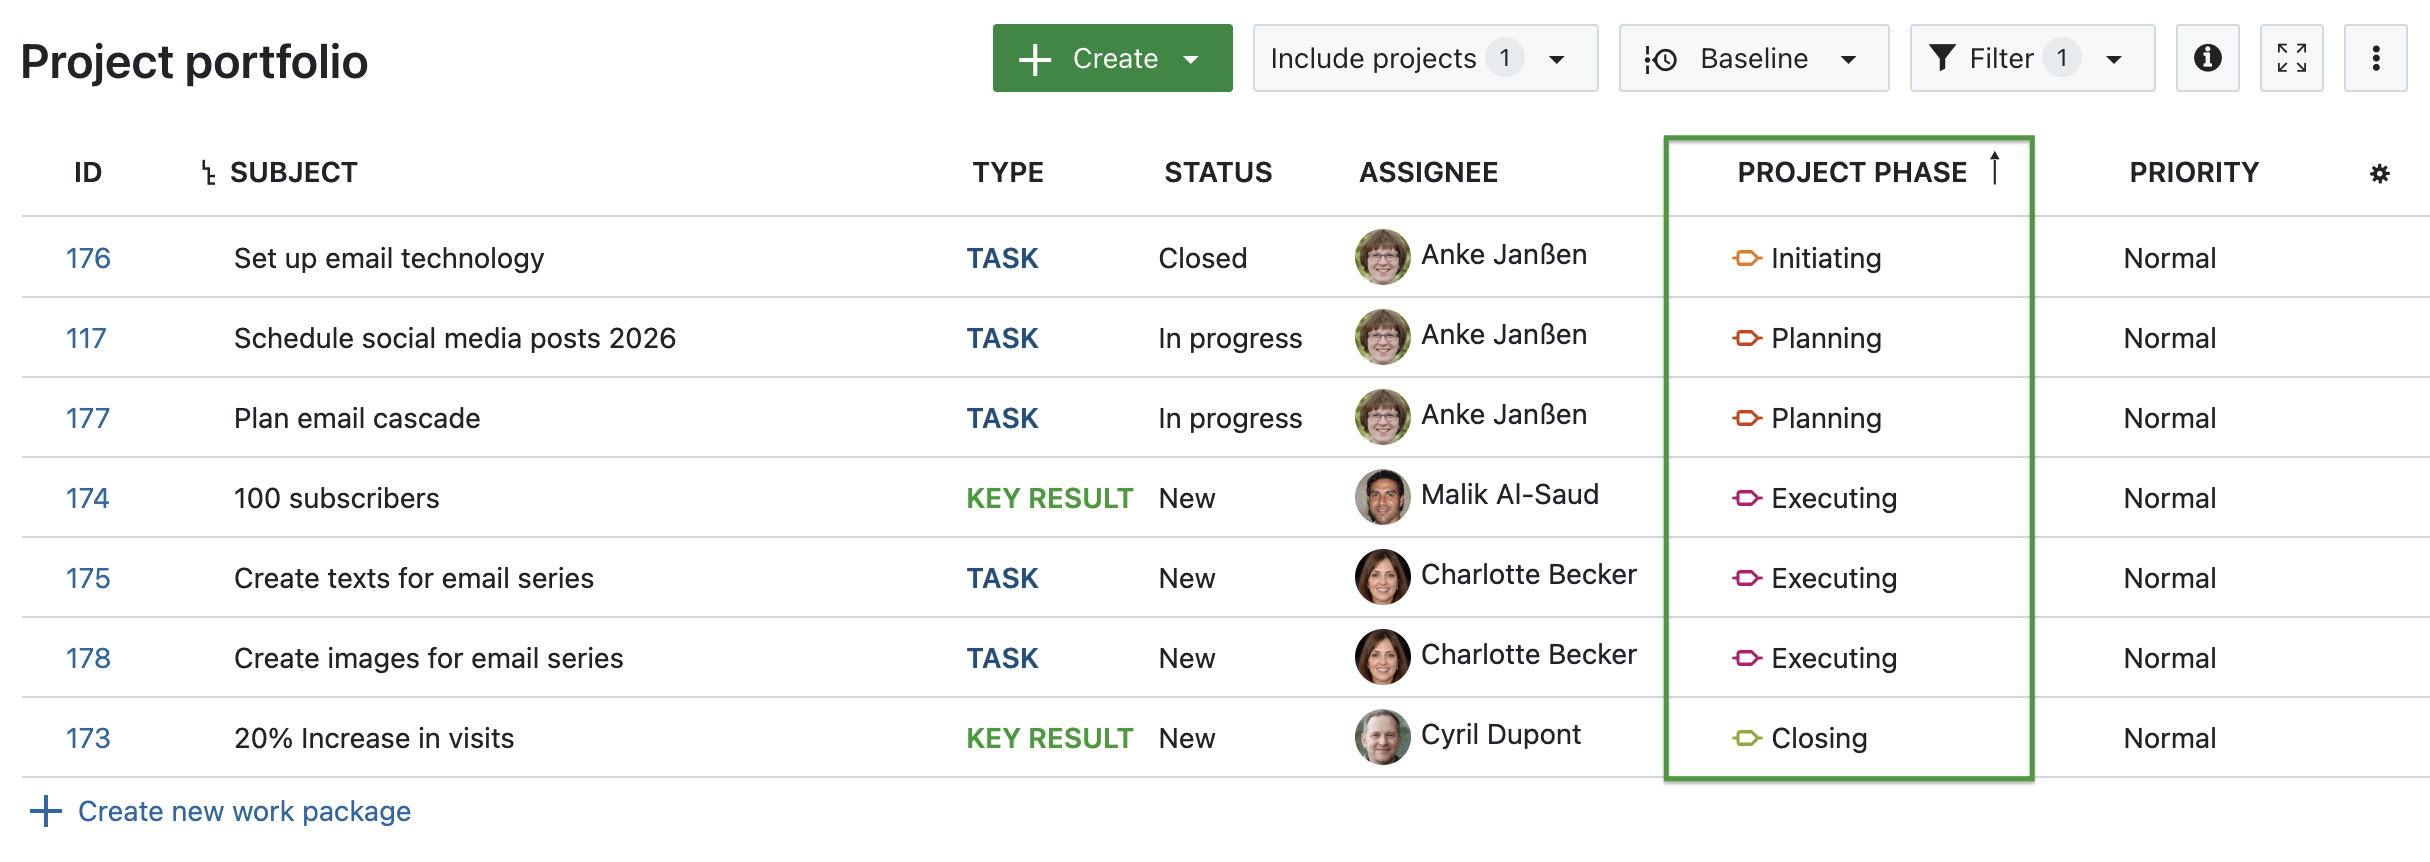The width and height of the screenshot is (2430, 862).
Task: Click the Assignee column header
Action: click(1427, 173)
